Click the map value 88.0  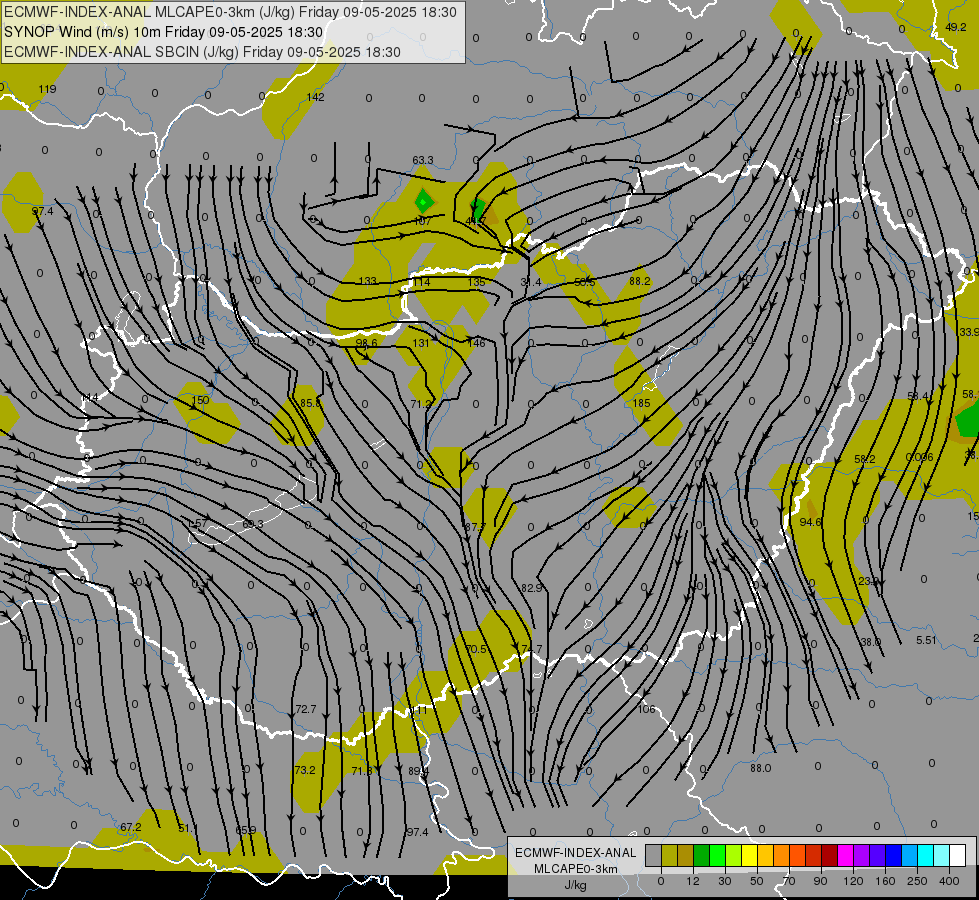(x=760, y=768)
